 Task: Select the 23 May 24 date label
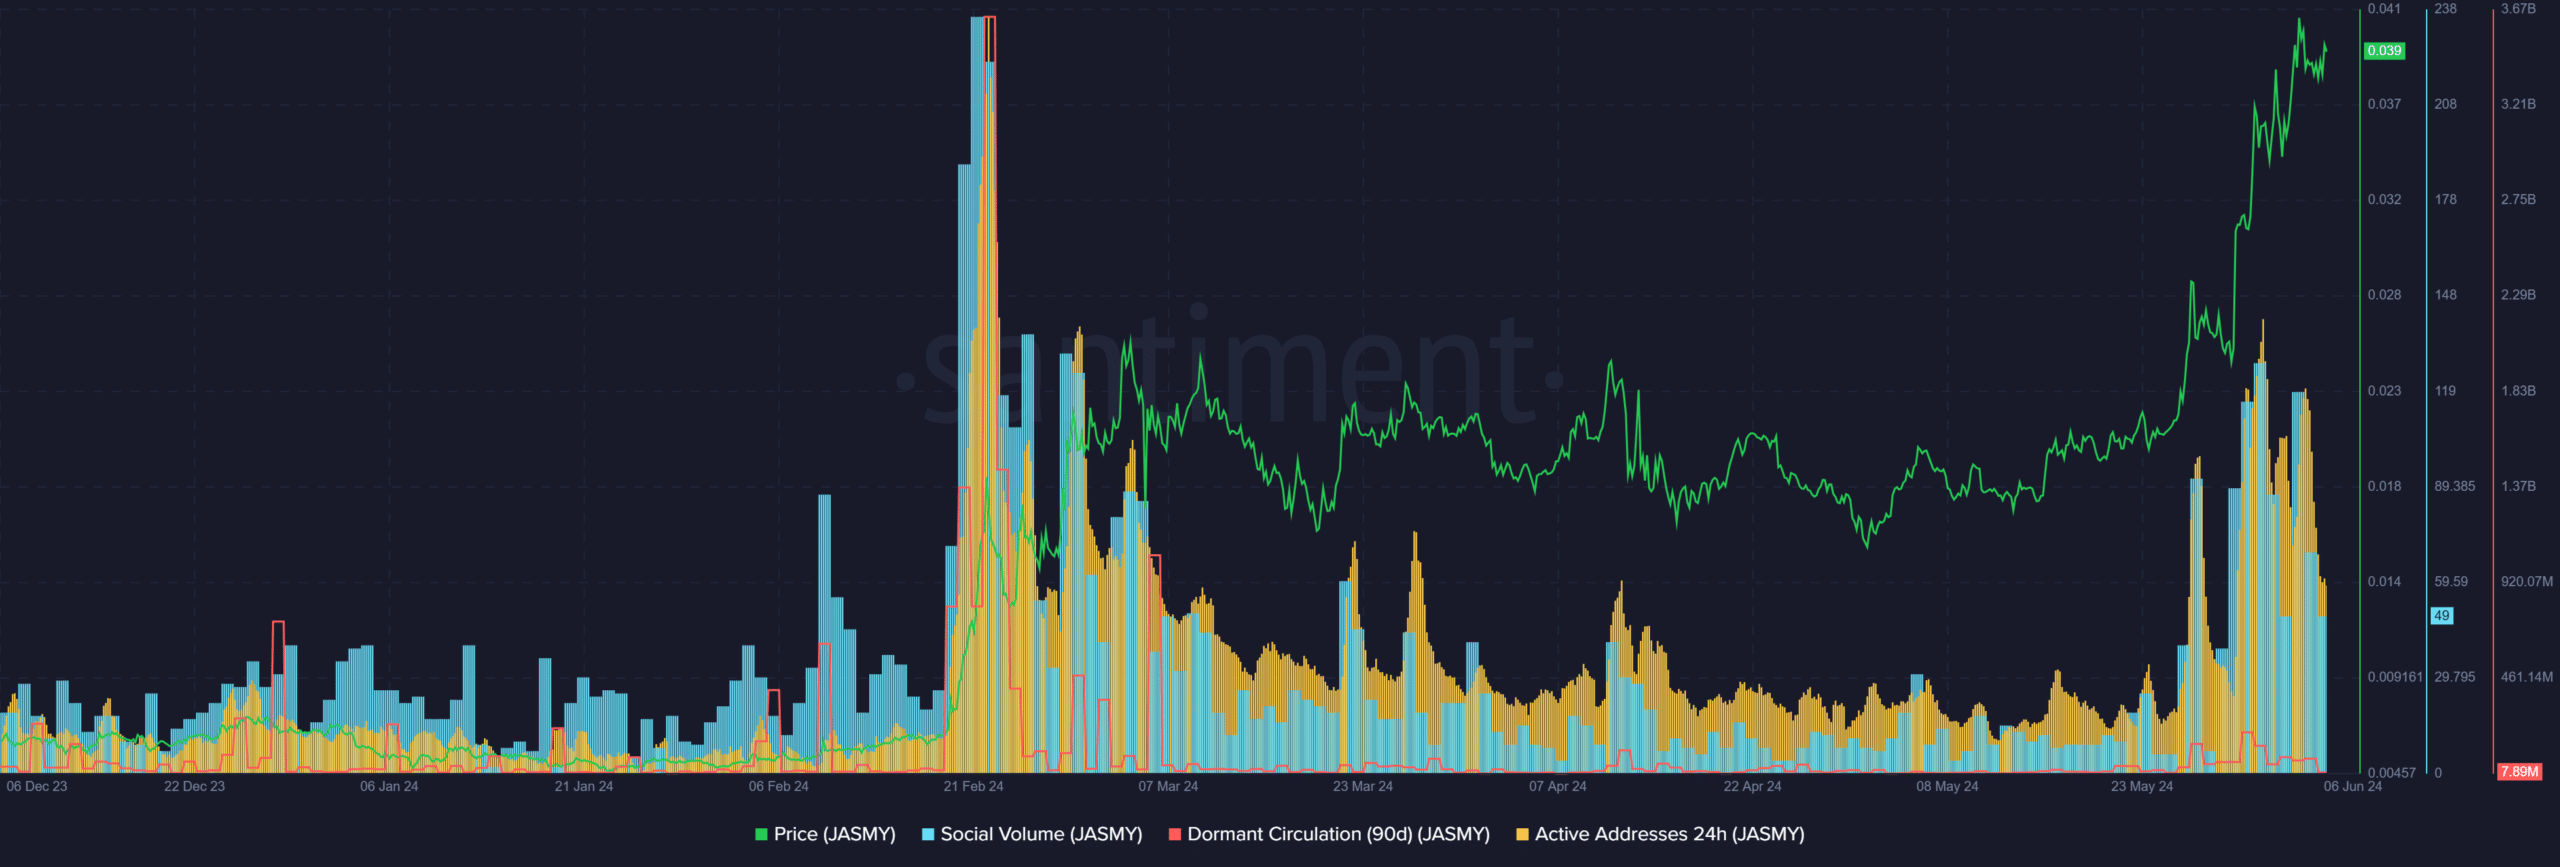tap(2142, 787)
